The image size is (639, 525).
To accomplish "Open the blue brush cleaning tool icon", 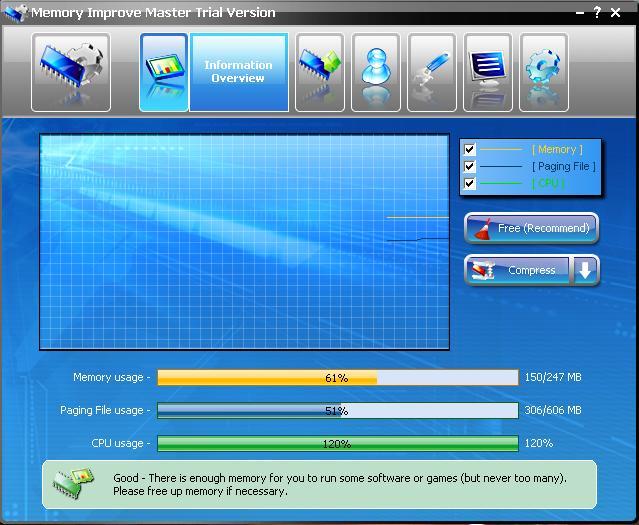I will point(432,73).
